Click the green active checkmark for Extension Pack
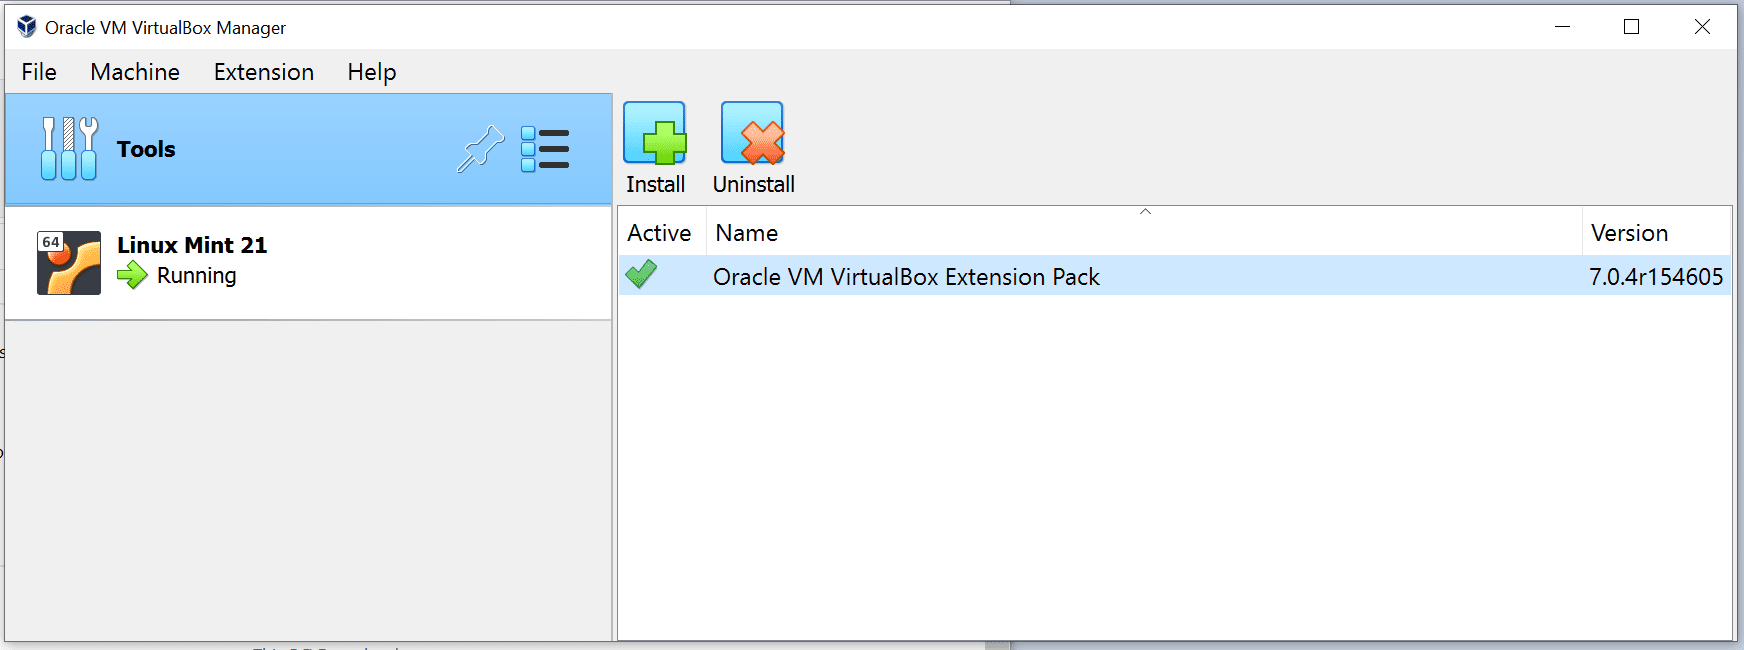1744x650 pixels. [641, 275]
